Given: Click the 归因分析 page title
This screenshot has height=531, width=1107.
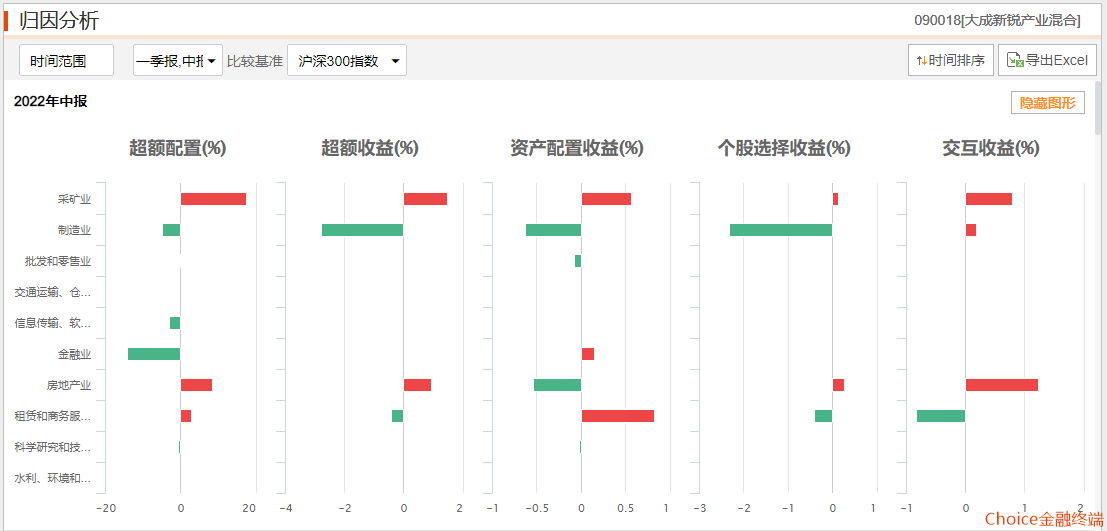Looking at the screenshot, I should pyautogui.click(x=59, y=20).
